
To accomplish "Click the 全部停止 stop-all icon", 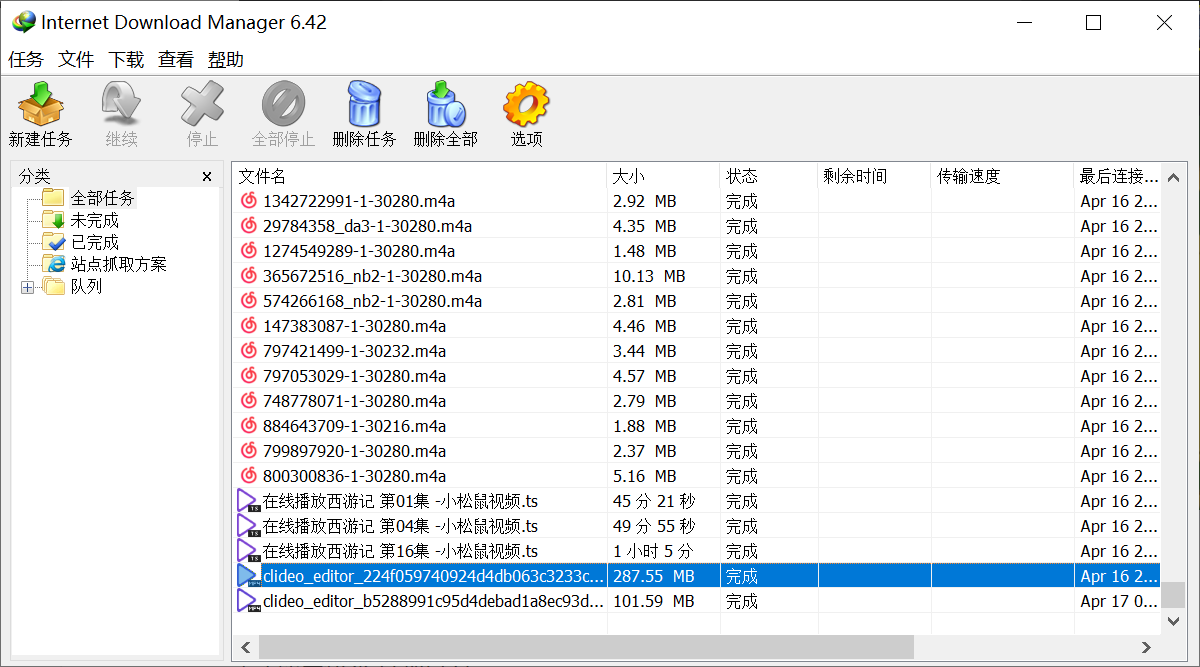I will 283,103.
